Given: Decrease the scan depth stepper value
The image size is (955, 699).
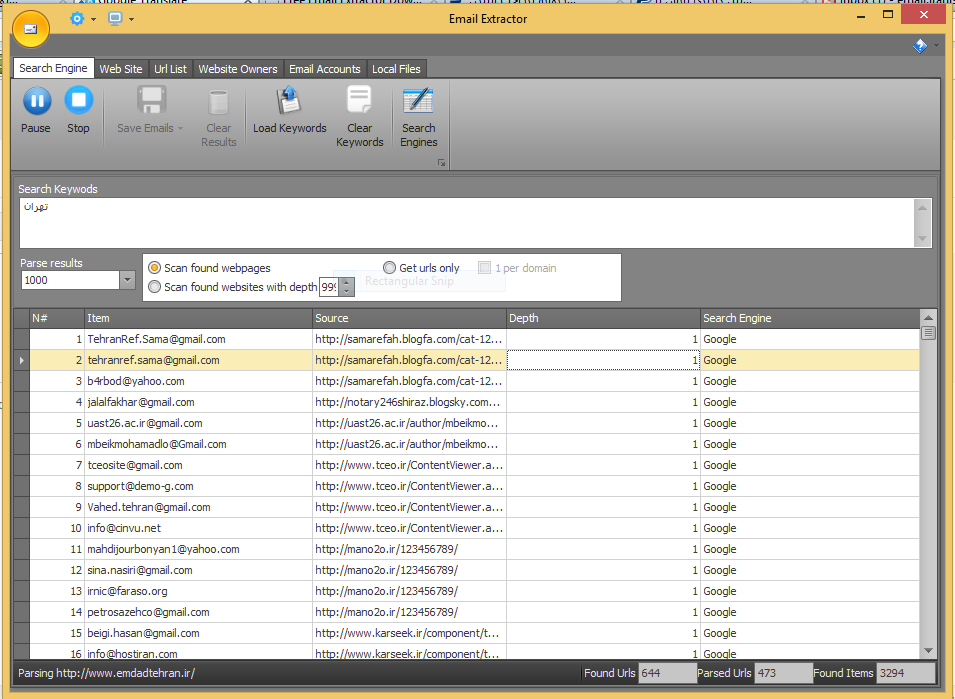Looking at the screenshot, I should click(347, 292).
